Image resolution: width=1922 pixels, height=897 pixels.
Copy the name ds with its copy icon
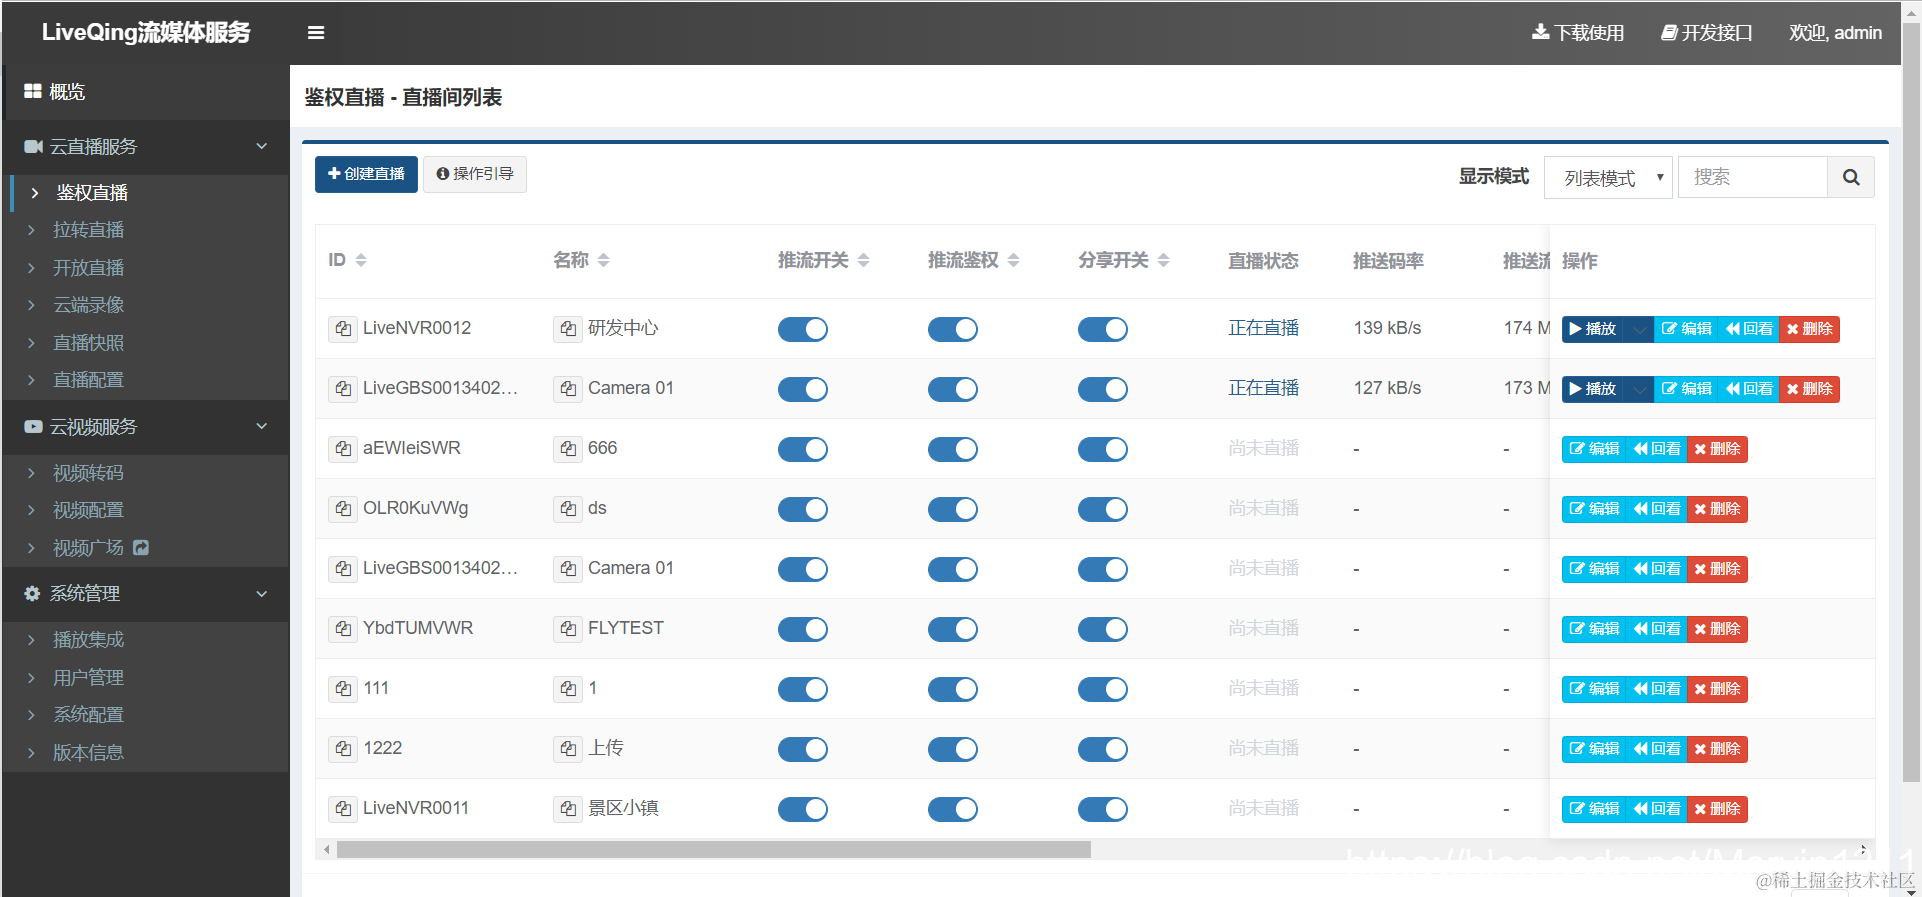pos(568,509)
